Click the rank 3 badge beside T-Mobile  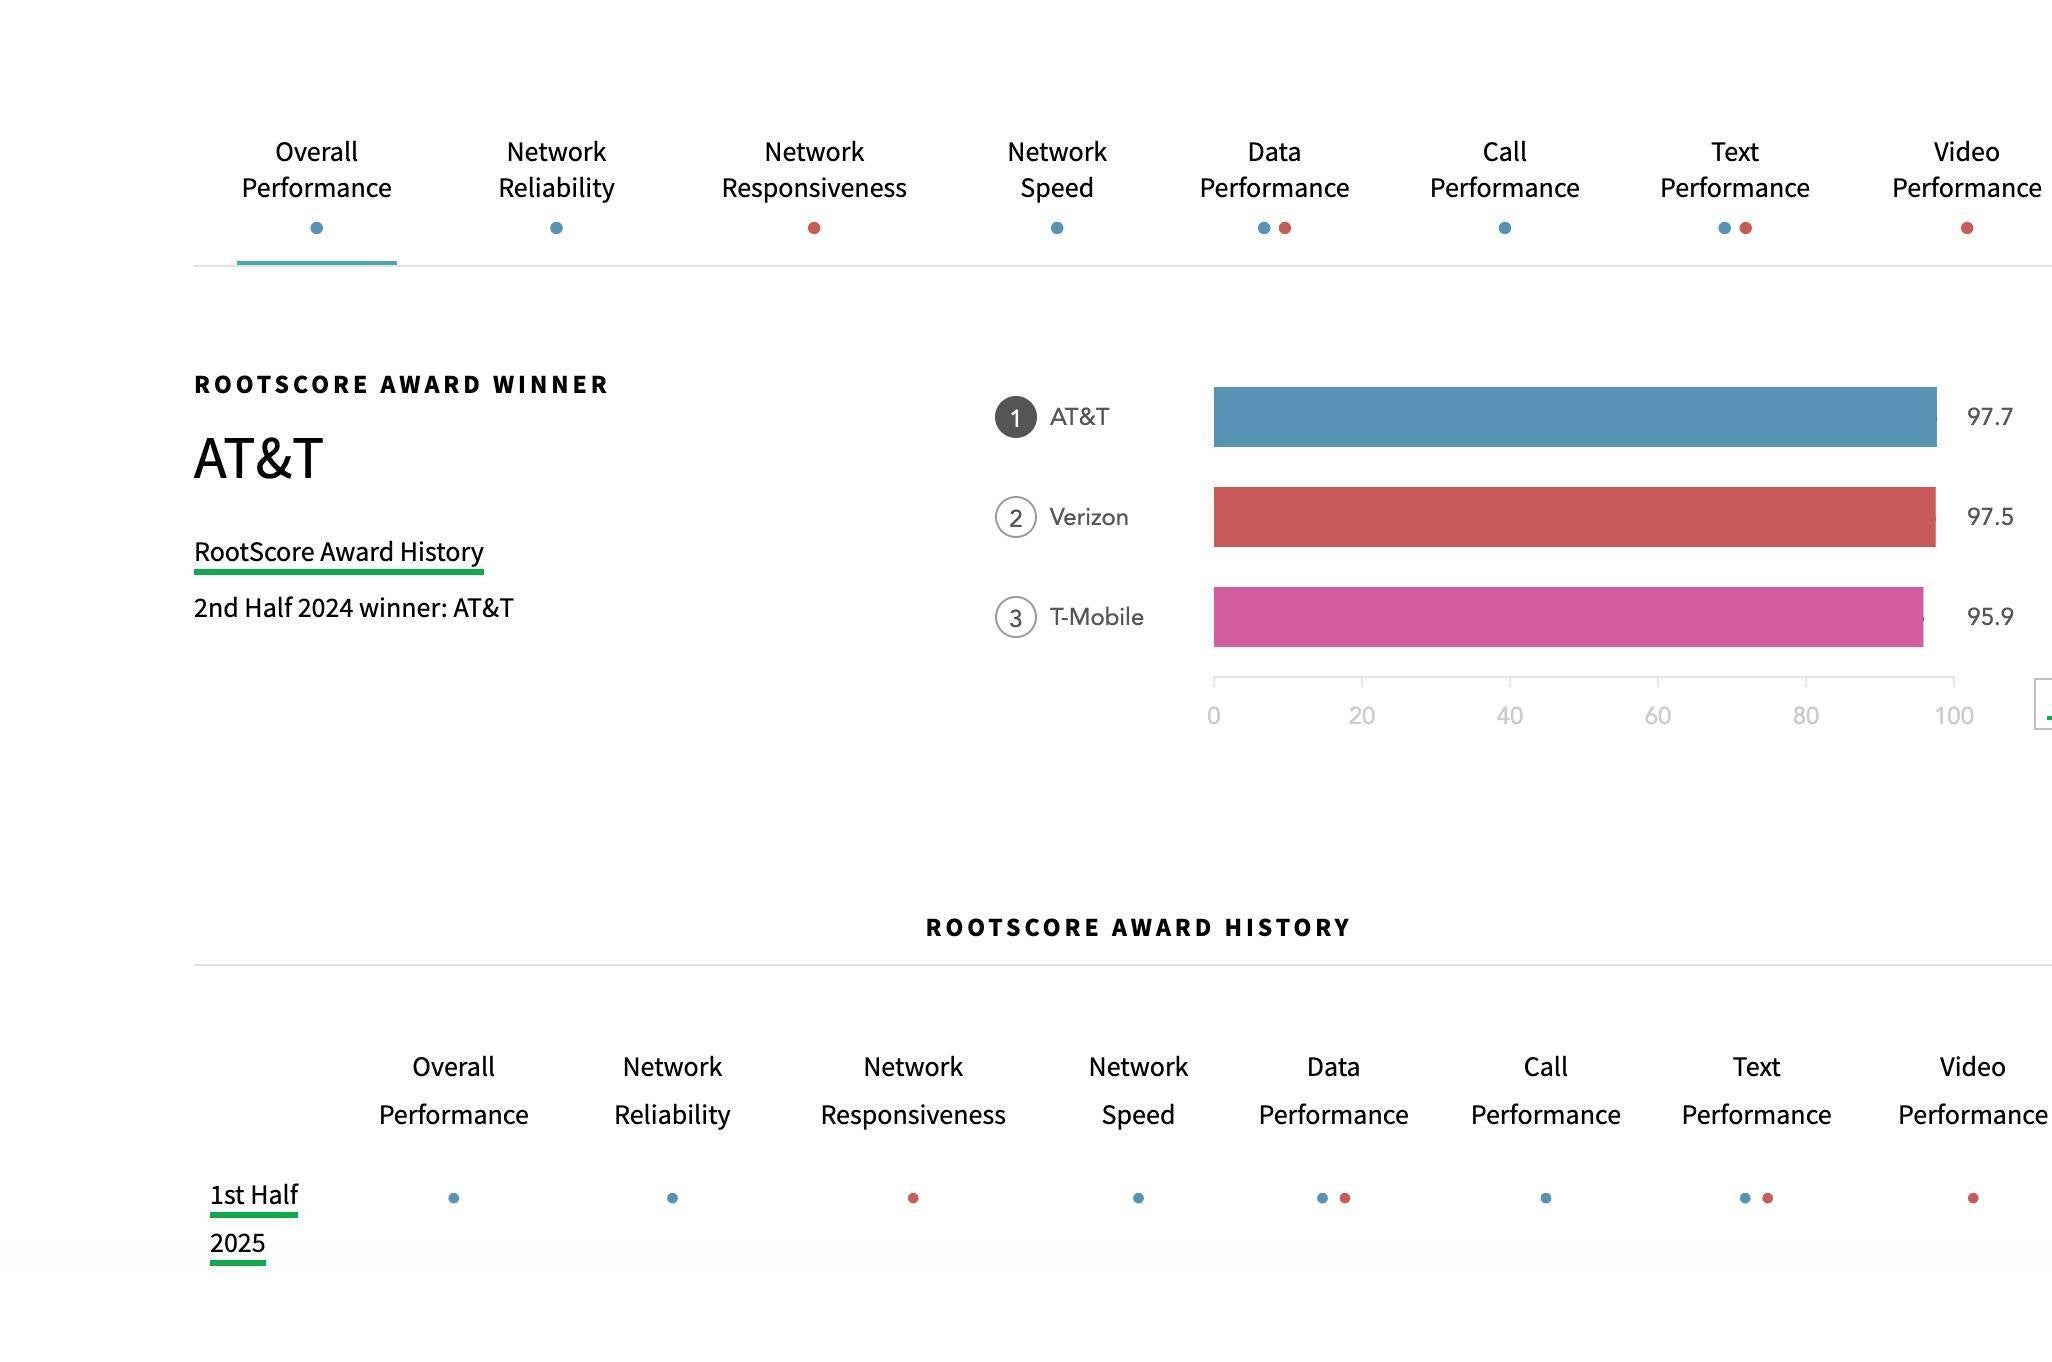tap(1015, 617)
